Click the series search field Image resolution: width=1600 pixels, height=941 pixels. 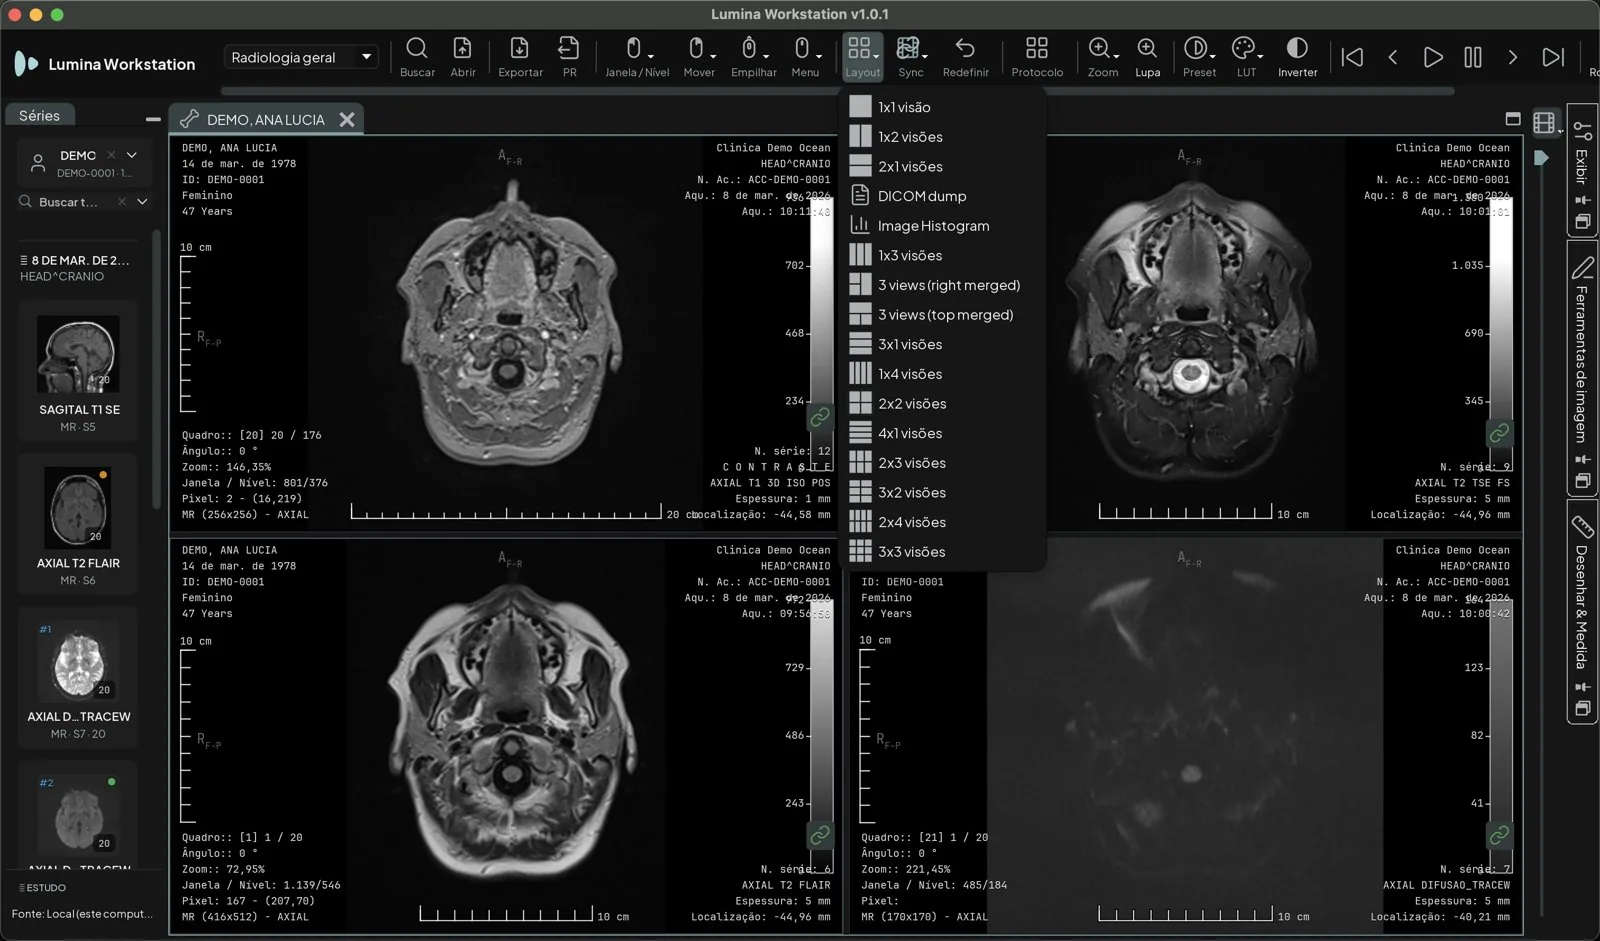(x=68, y=201)
